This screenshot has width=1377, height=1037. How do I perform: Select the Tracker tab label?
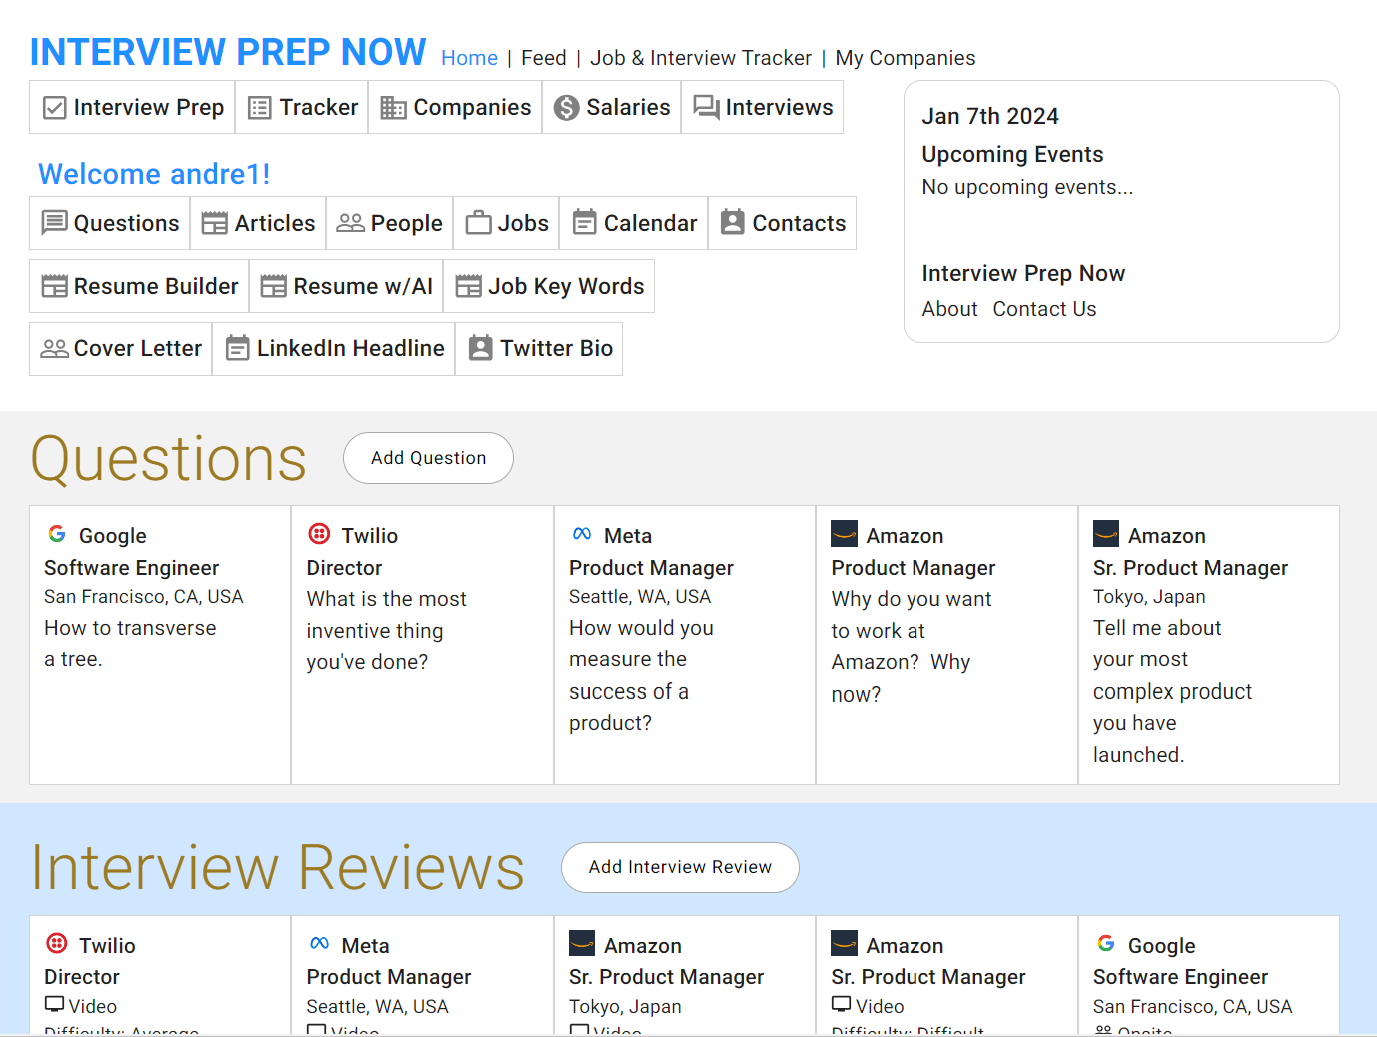(x=319, y=107)
